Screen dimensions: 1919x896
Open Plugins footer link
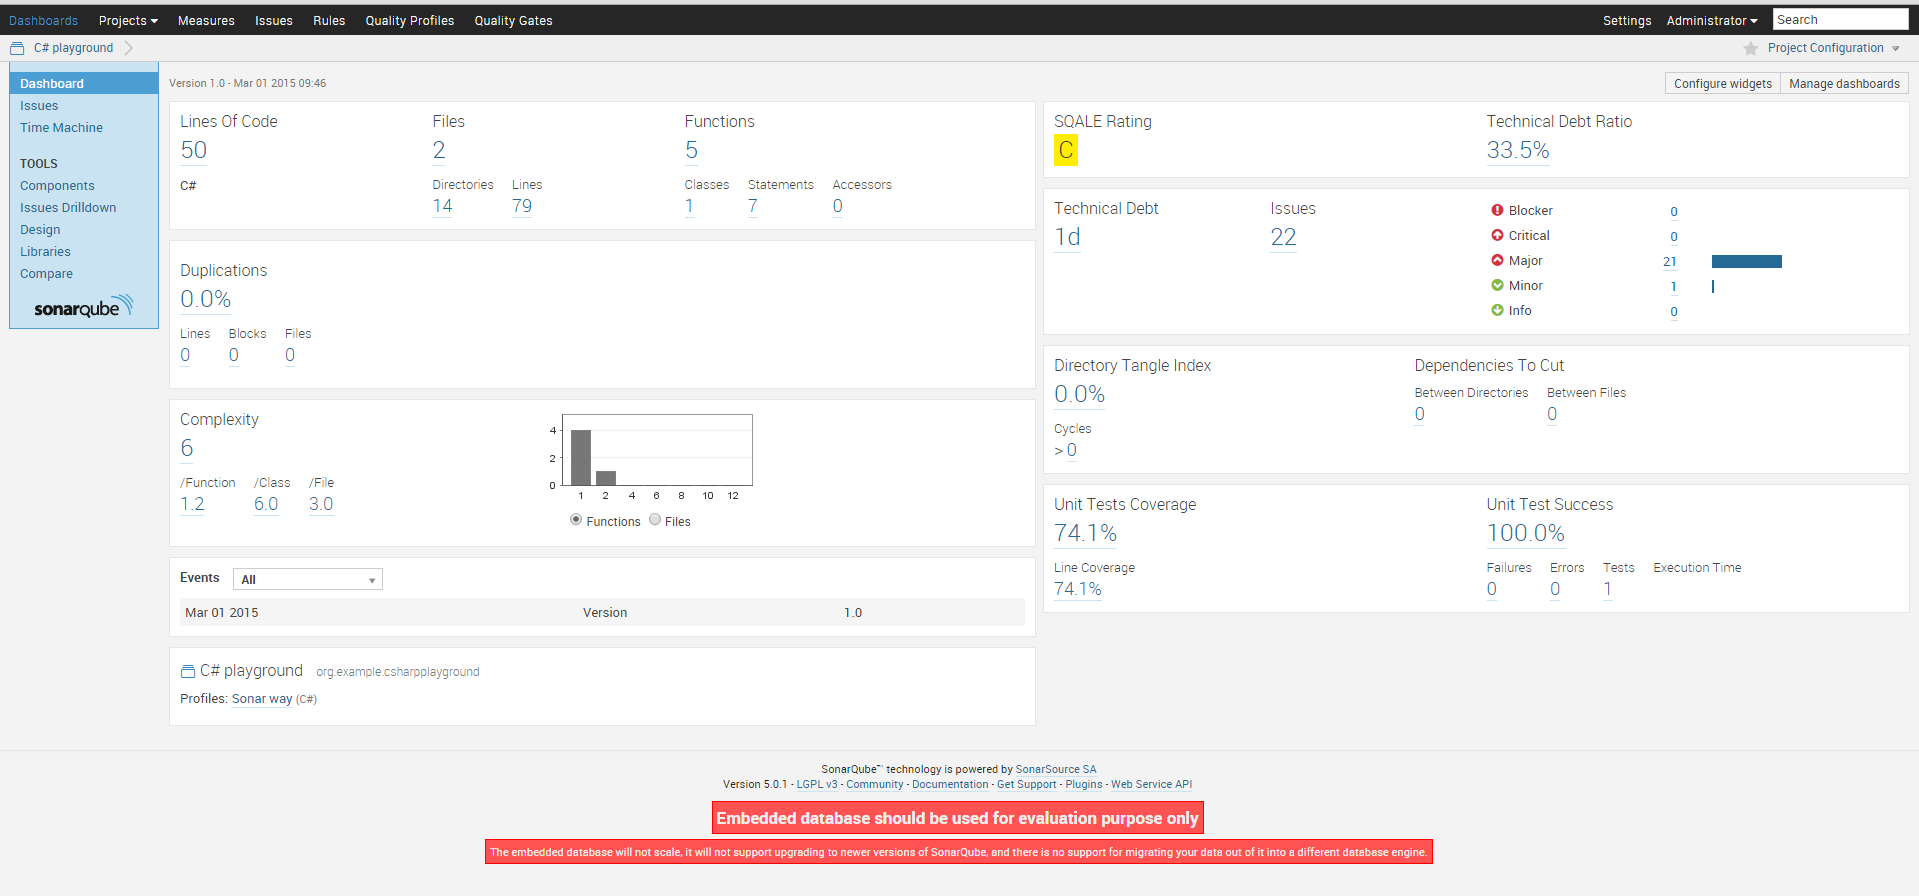point(1084,784)
